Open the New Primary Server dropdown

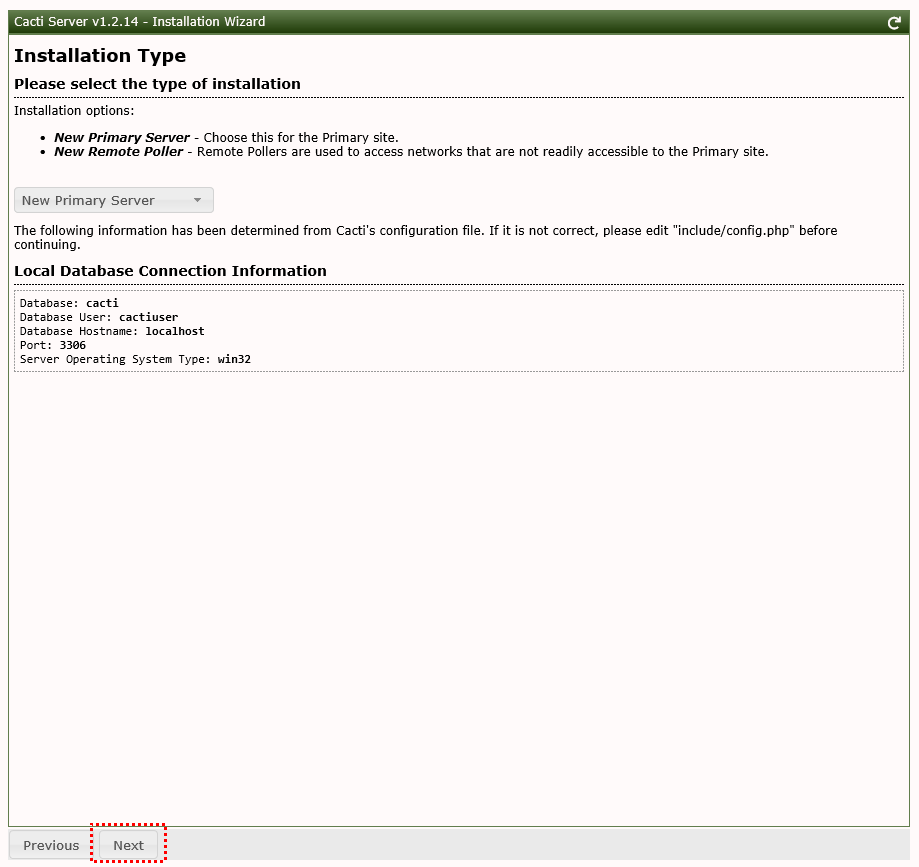tap(114, 200)
